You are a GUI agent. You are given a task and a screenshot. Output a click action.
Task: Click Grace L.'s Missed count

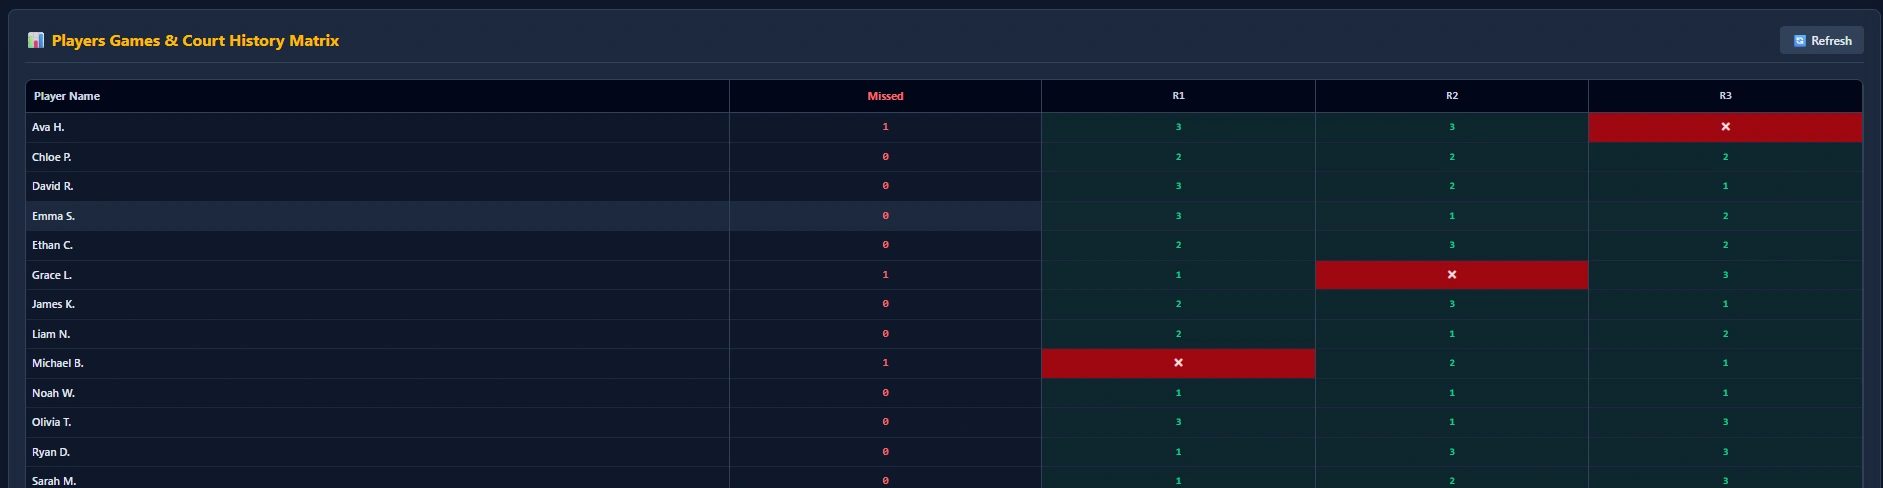coord(885,275)
